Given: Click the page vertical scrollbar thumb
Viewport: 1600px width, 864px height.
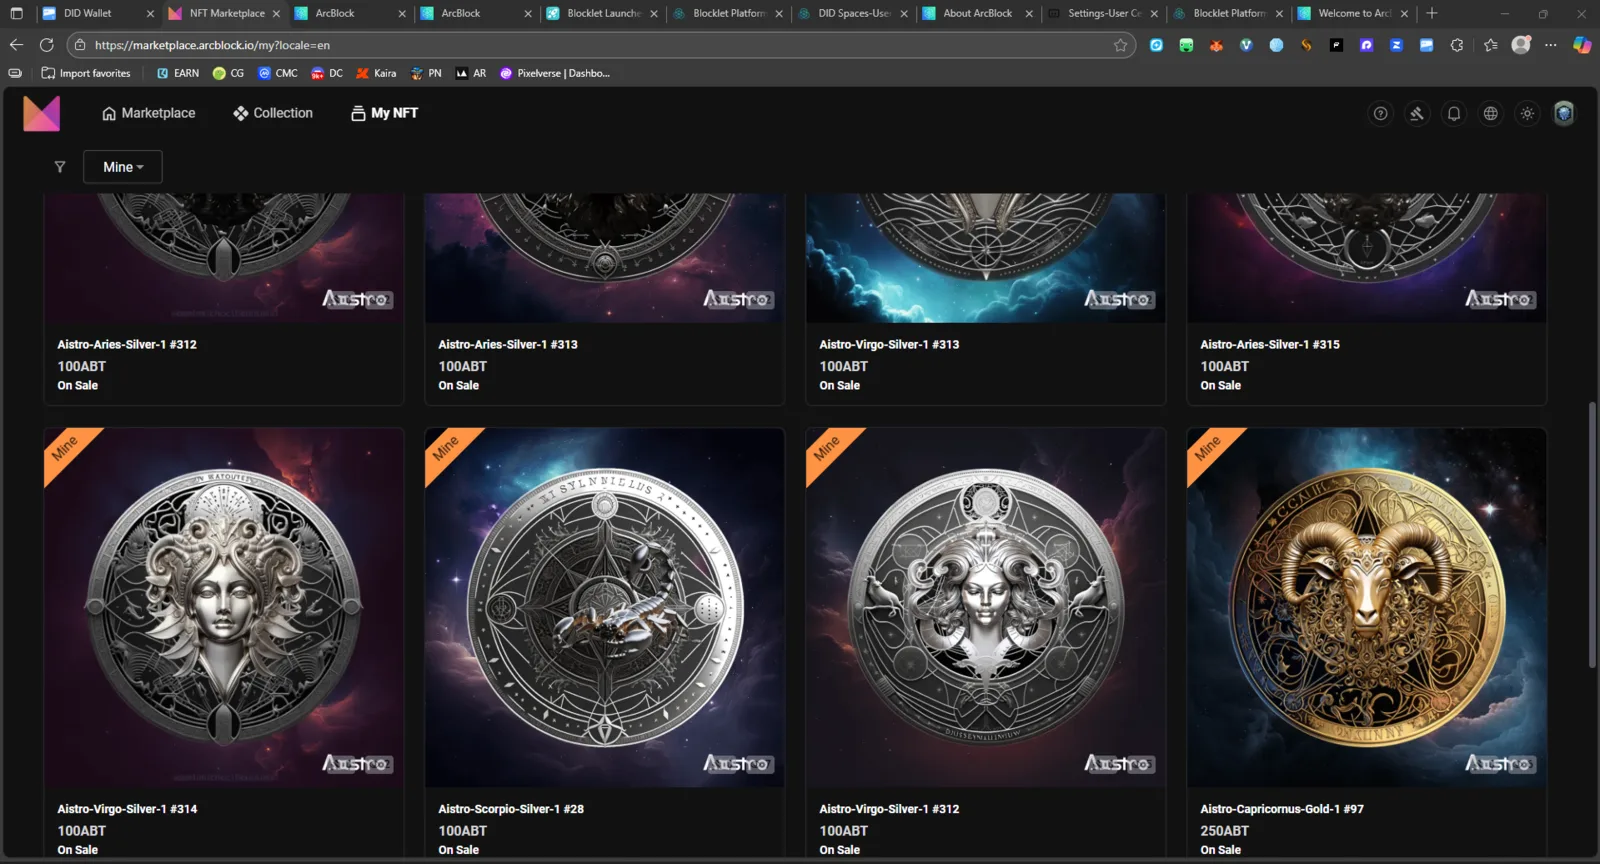Looking at the screenshot, I should tap(1592, 535).
